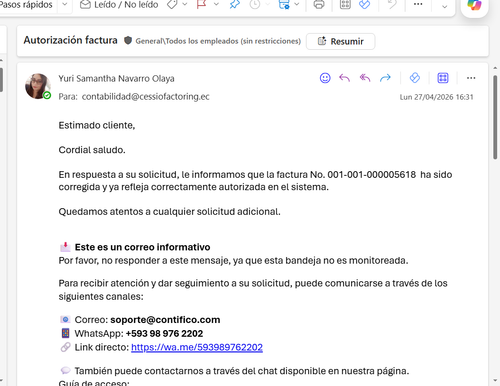Click the sender's profile picture

pos(38,86)
